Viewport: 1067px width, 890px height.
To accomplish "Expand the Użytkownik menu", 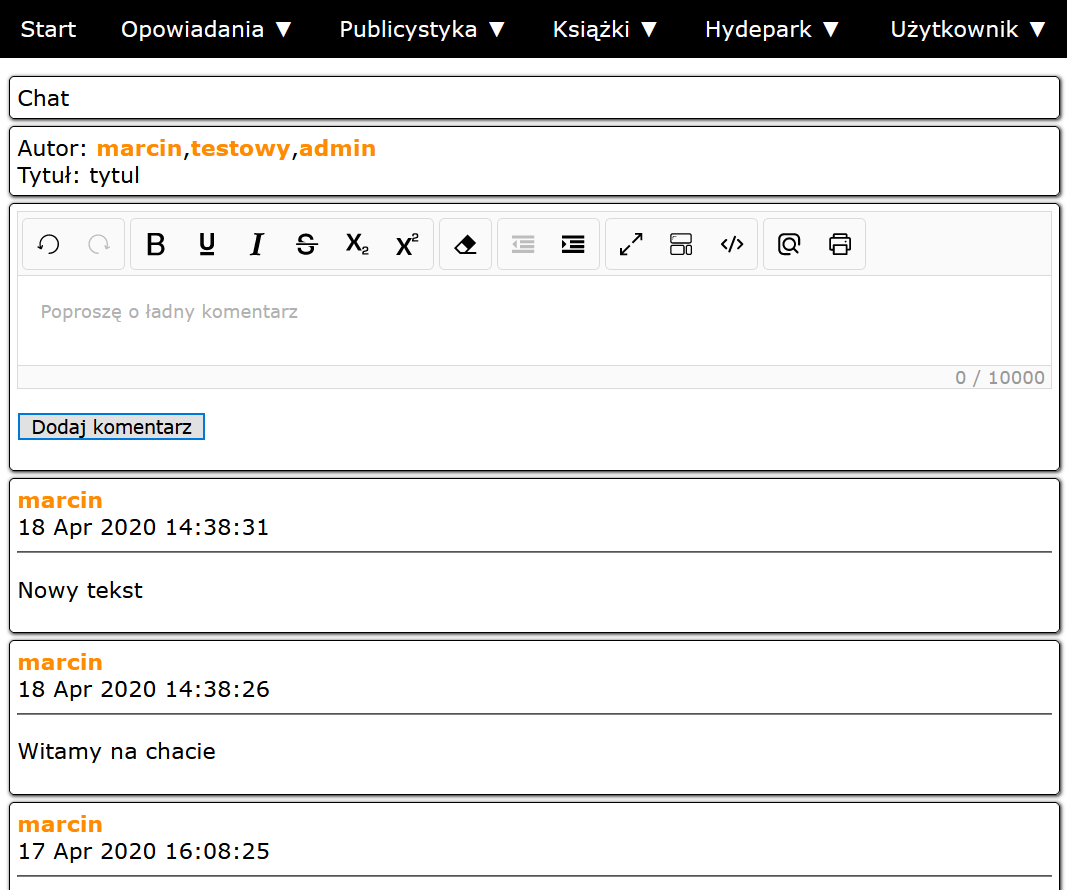I will (x=968, y=29).
